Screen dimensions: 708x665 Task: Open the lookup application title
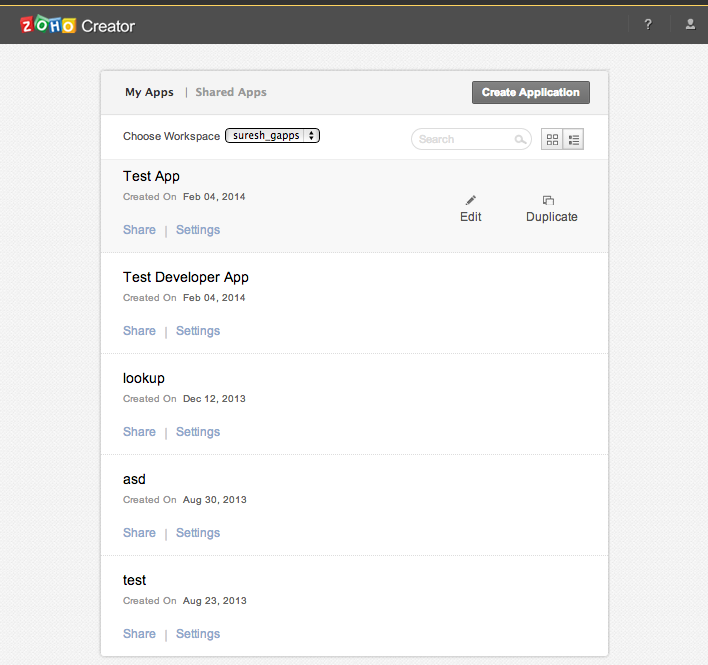(x=144, y=378)
